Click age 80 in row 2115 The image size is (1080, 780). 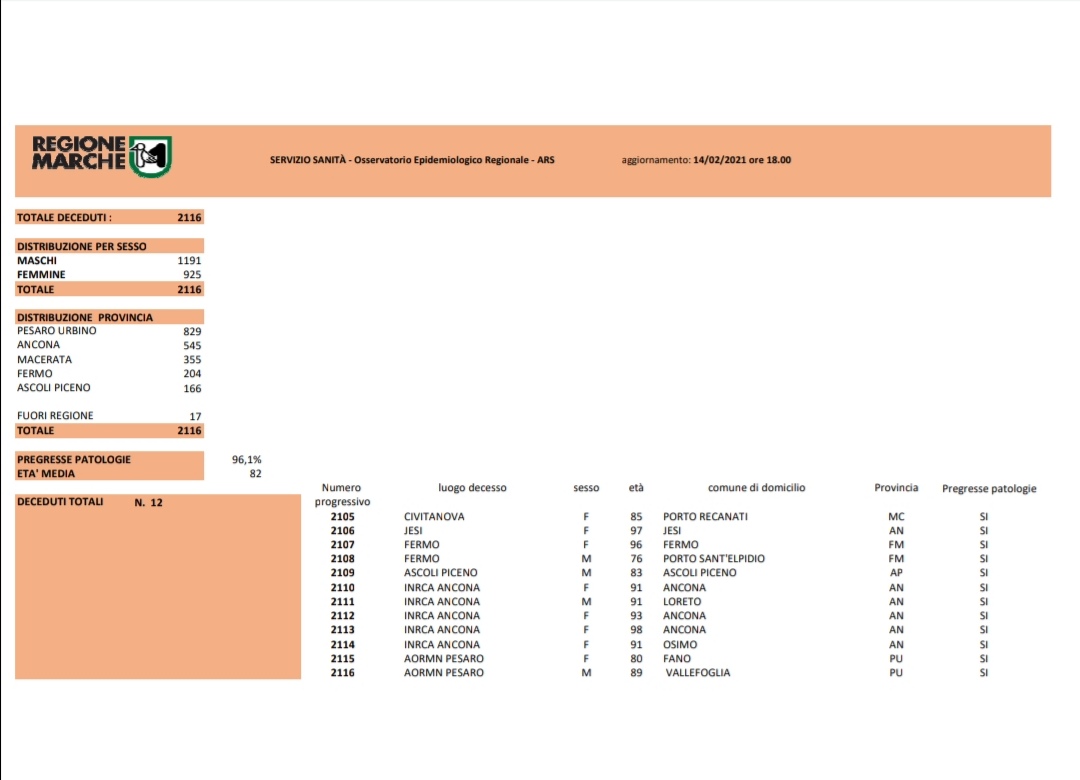coord(636,659)
